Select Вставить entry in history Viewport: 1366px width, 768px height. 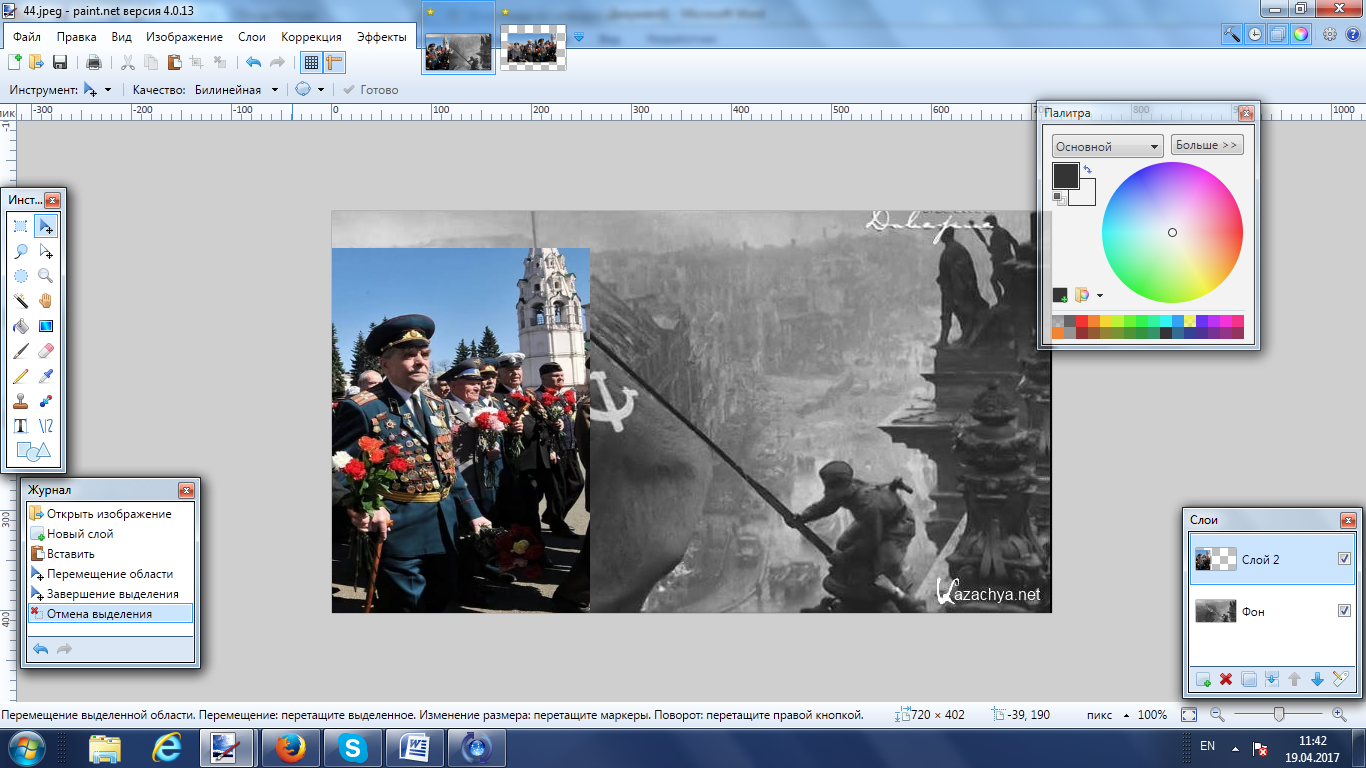pos(110,554)
